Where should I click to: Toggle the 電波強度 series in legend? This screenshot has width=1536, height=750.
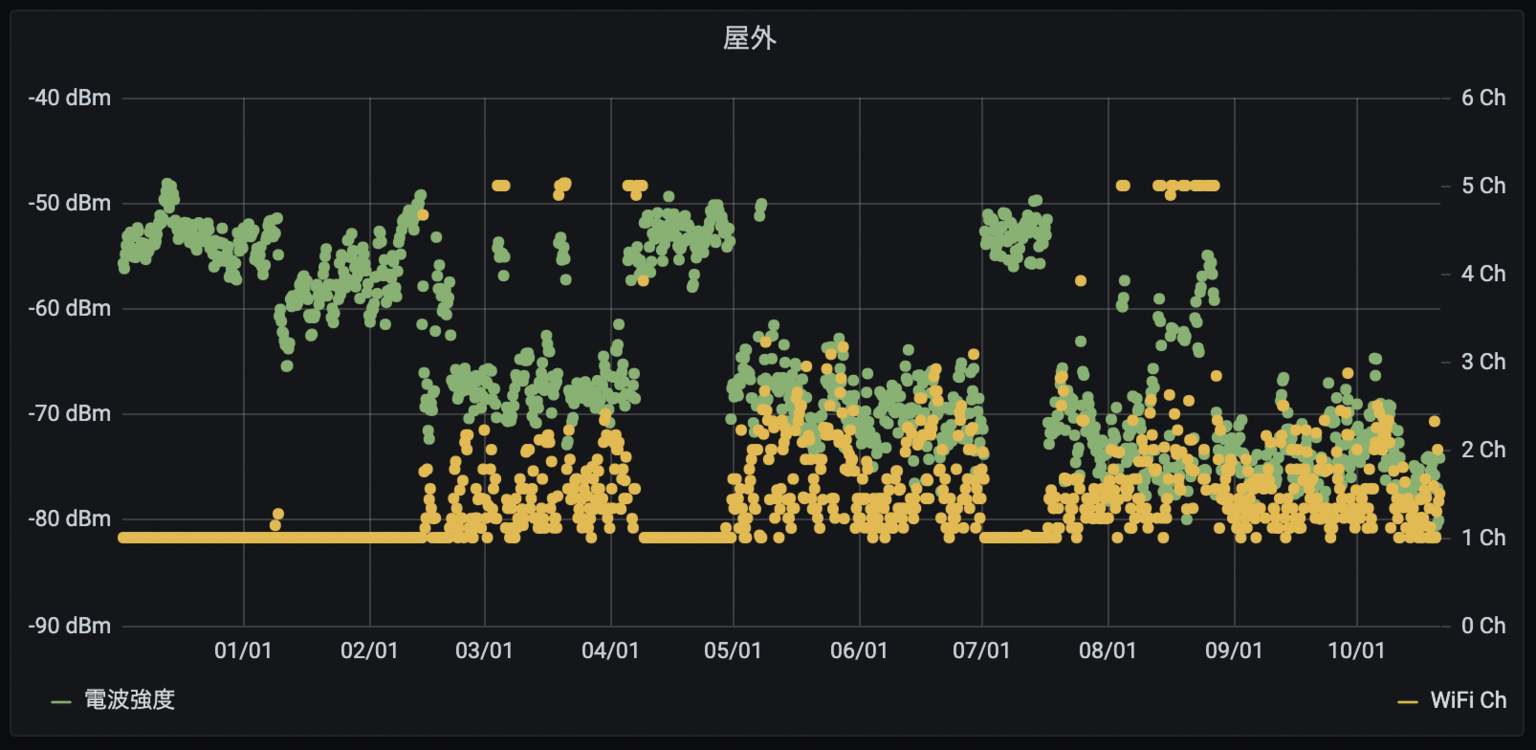(x=129, y=700)
